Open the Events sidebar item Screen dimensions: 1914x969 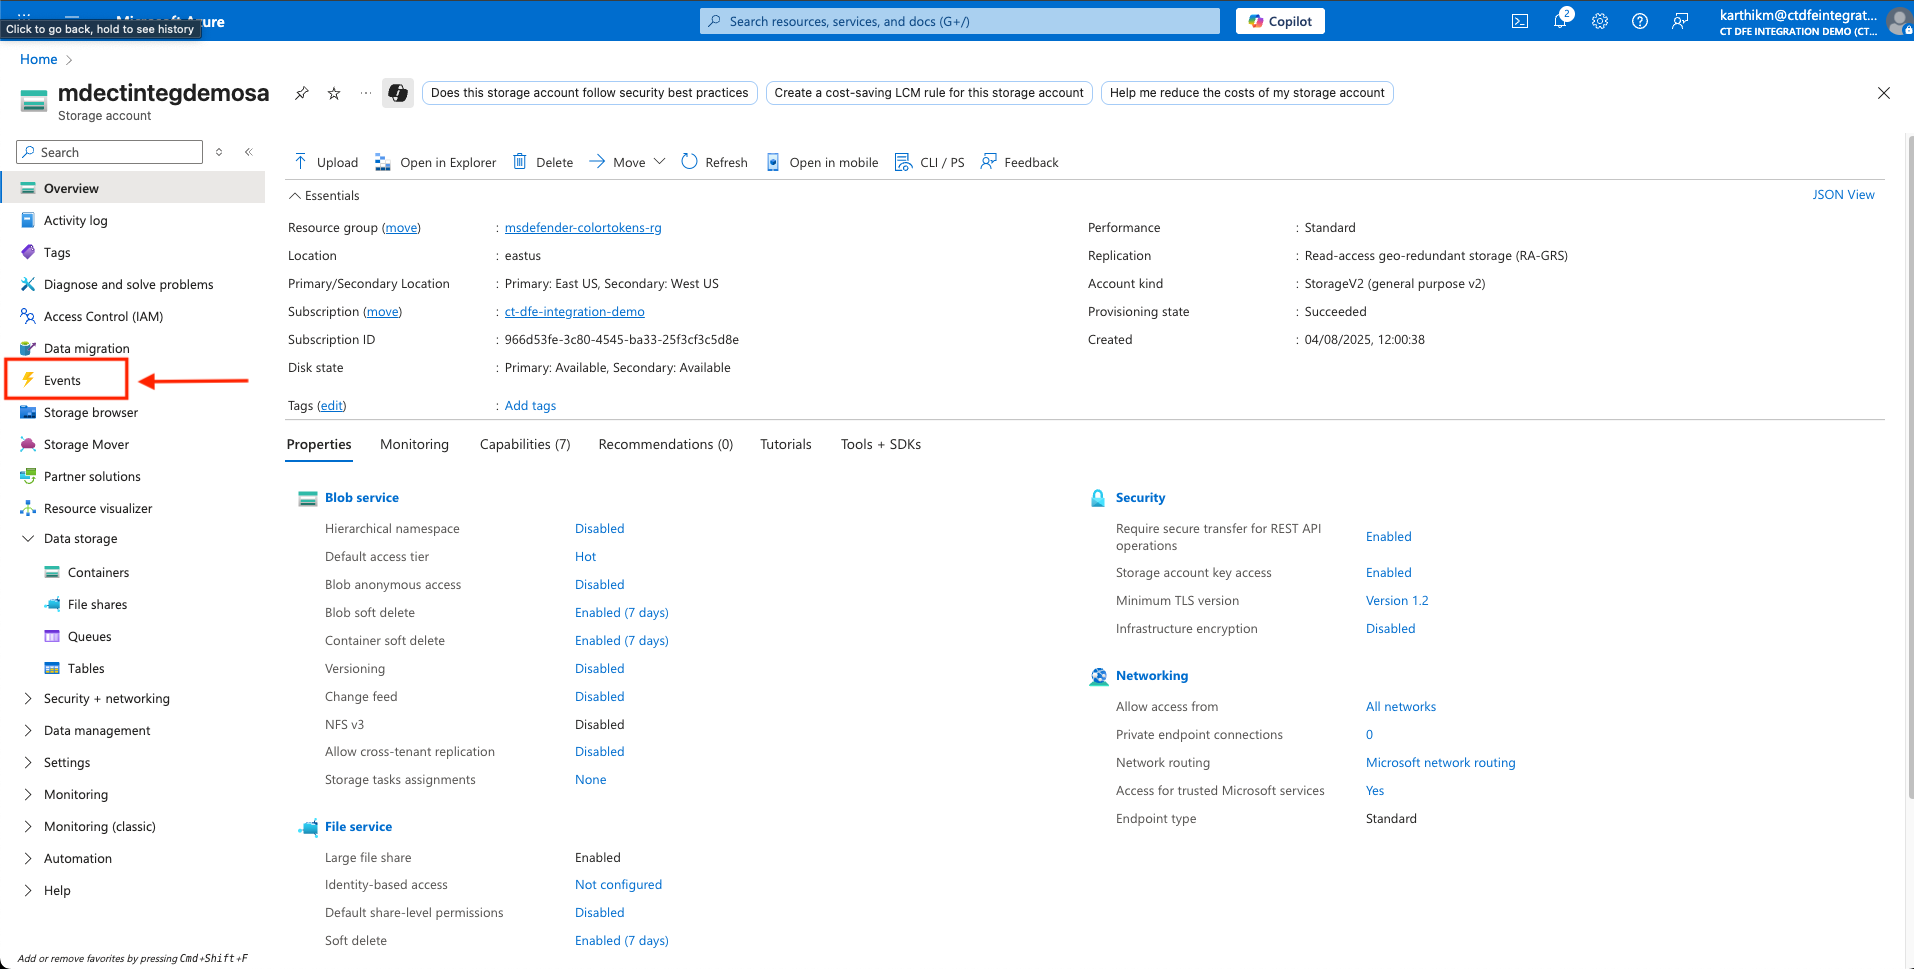pyautogui.click(x=62, y=380)
